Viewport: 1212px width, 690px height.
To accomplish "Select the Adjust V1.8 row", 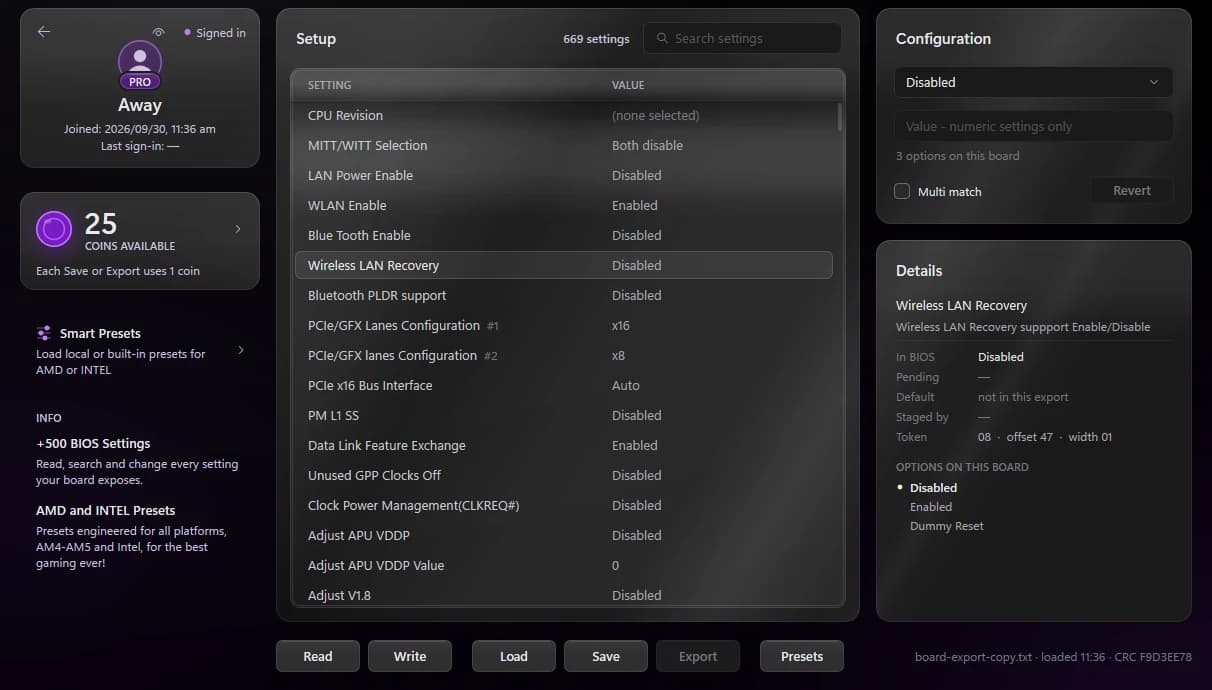I will [564, 595].
